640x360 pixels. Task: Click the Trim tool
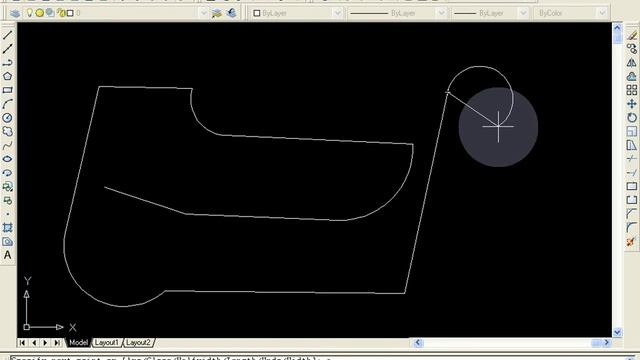tap(632, 159)
